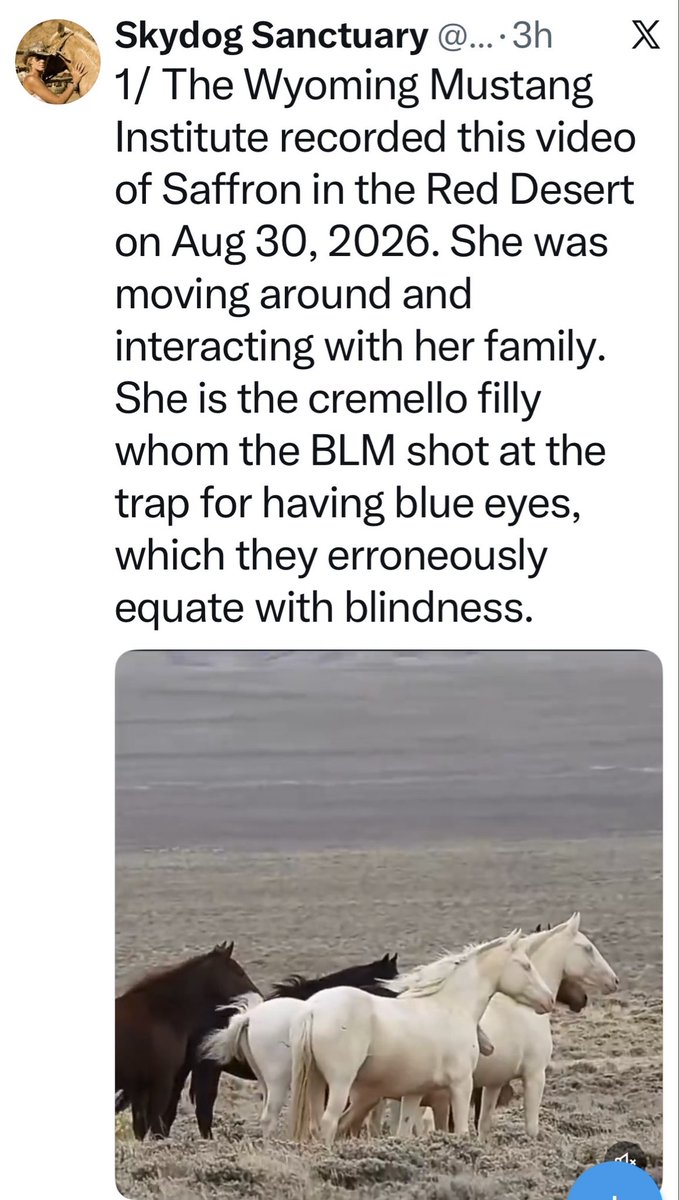The image size is (679, 1200).
Task: Open the tweet text starting with 1/
Action: 375,348
